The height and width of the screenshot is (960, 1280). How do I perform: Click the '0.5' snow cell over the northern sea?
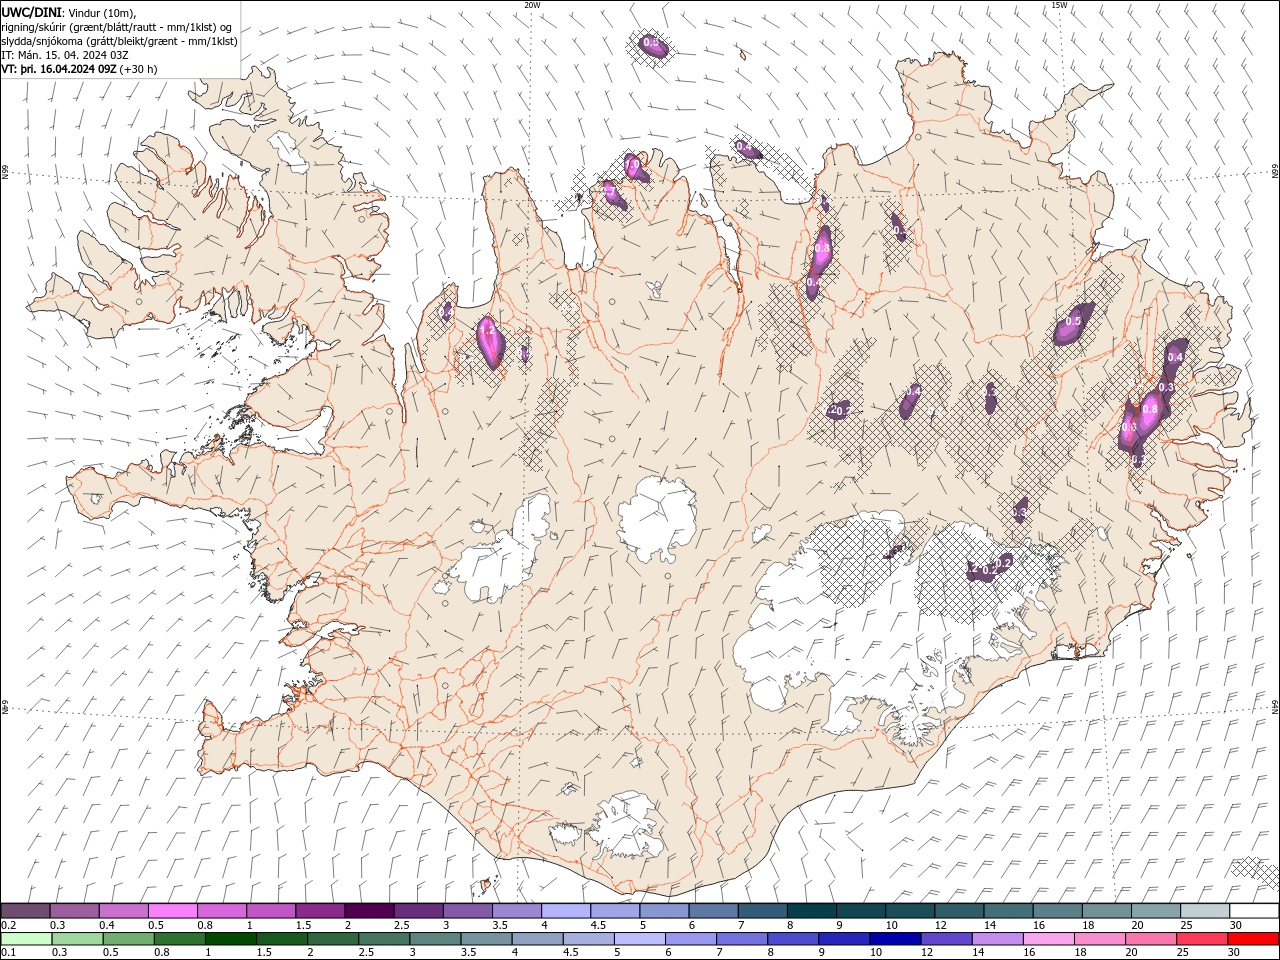pyautogui.click(x=652, y=44)
